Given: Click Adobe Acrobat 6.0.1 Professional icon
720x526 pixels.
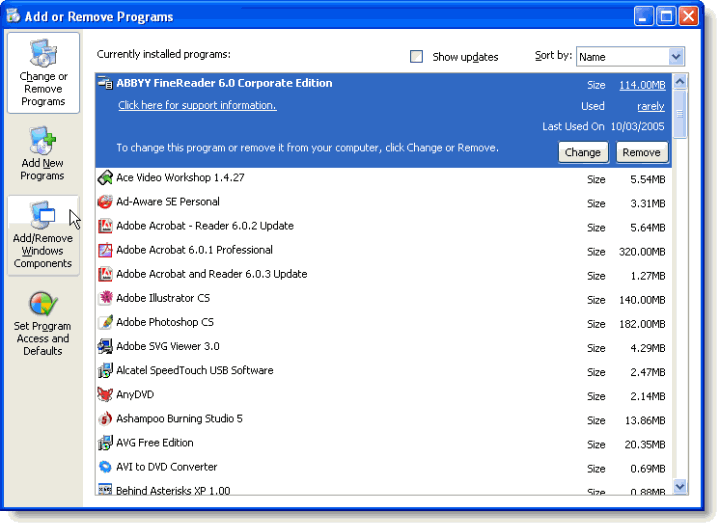Looking at the screenshot, I should tap(105, 250).
